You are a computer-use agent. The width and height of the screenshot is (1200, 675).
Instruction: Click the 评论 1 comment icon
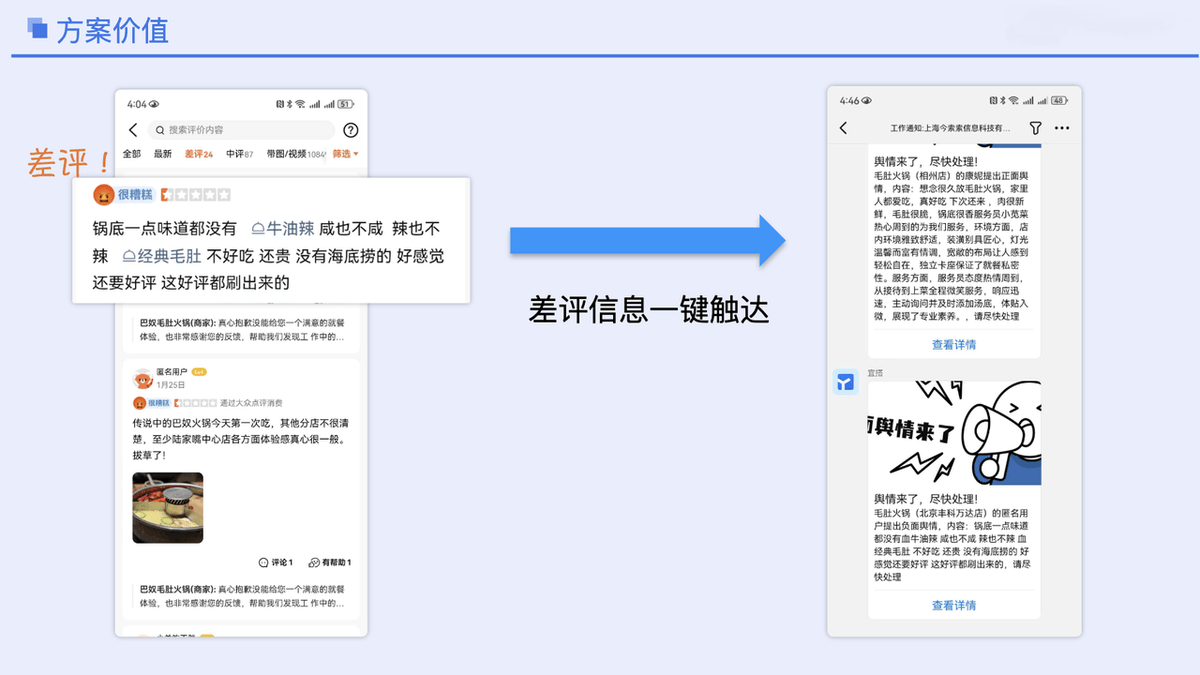click(275, 562)
